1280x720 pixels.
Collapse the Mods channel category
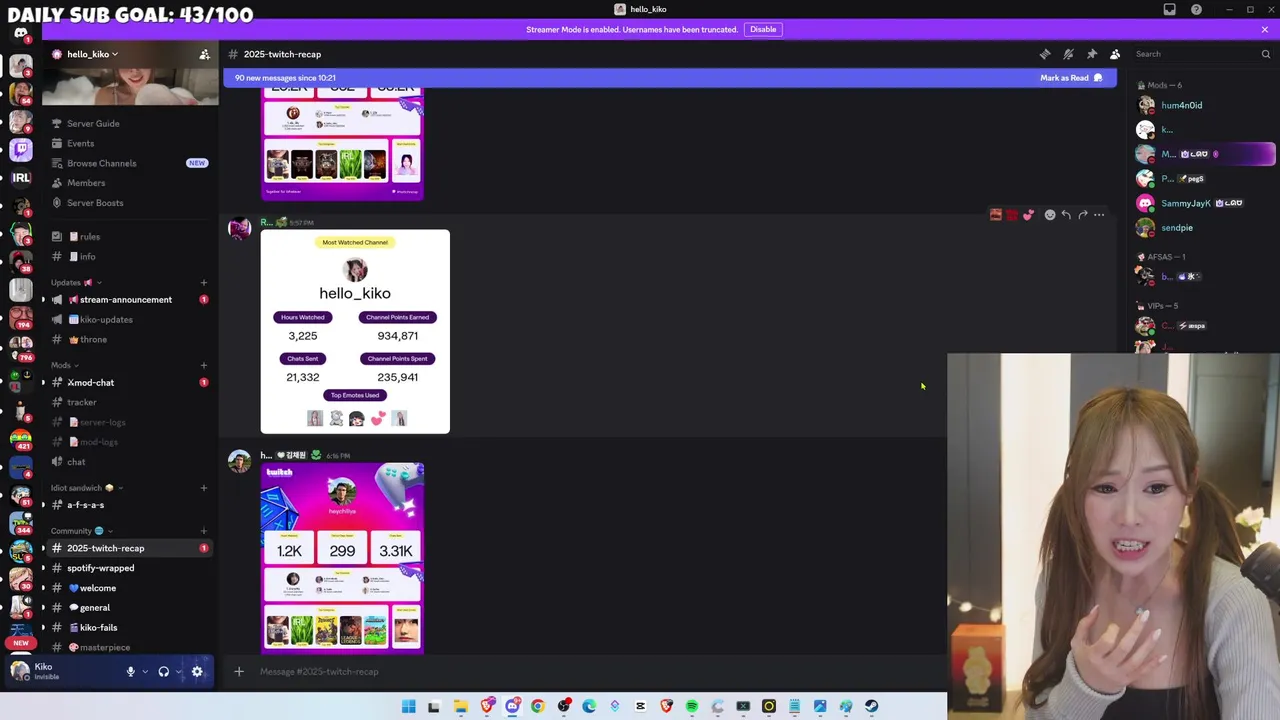(65, 365)
